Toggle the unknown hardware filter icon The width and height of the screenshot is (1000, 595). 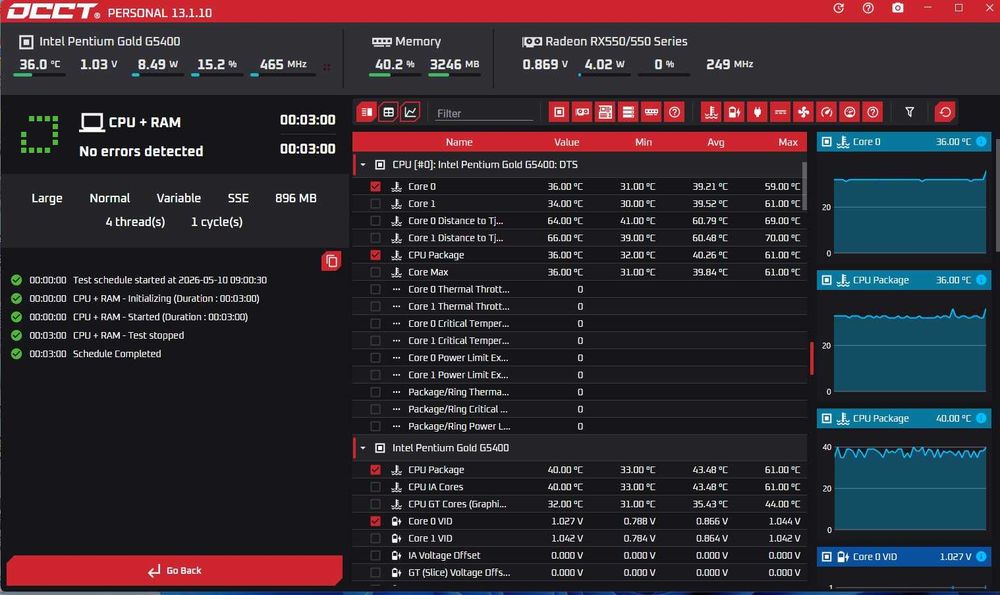pos(674,112)
